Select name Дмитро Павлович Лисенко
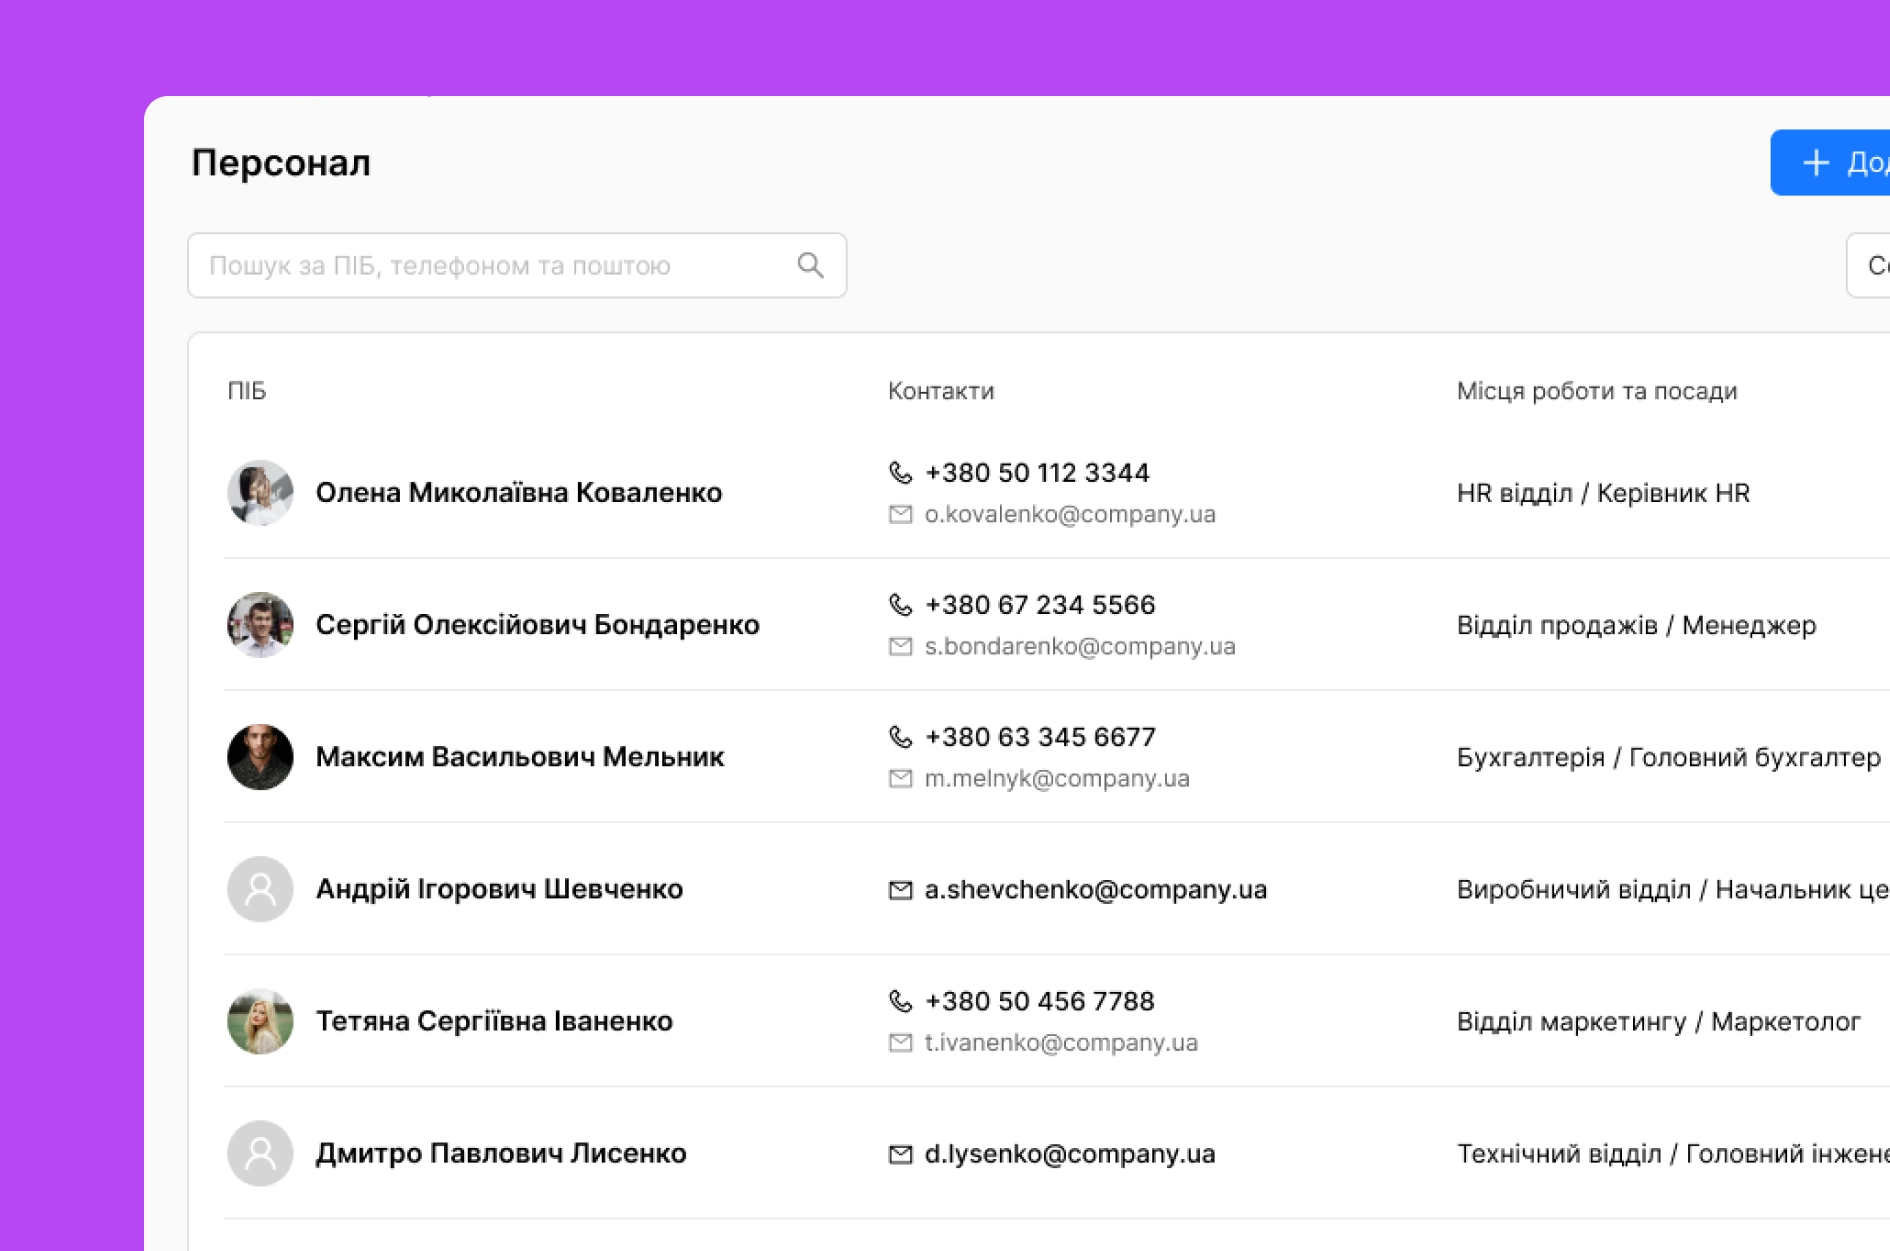The height and width of the screenshot is (1251, 1890). point(501,1153)
